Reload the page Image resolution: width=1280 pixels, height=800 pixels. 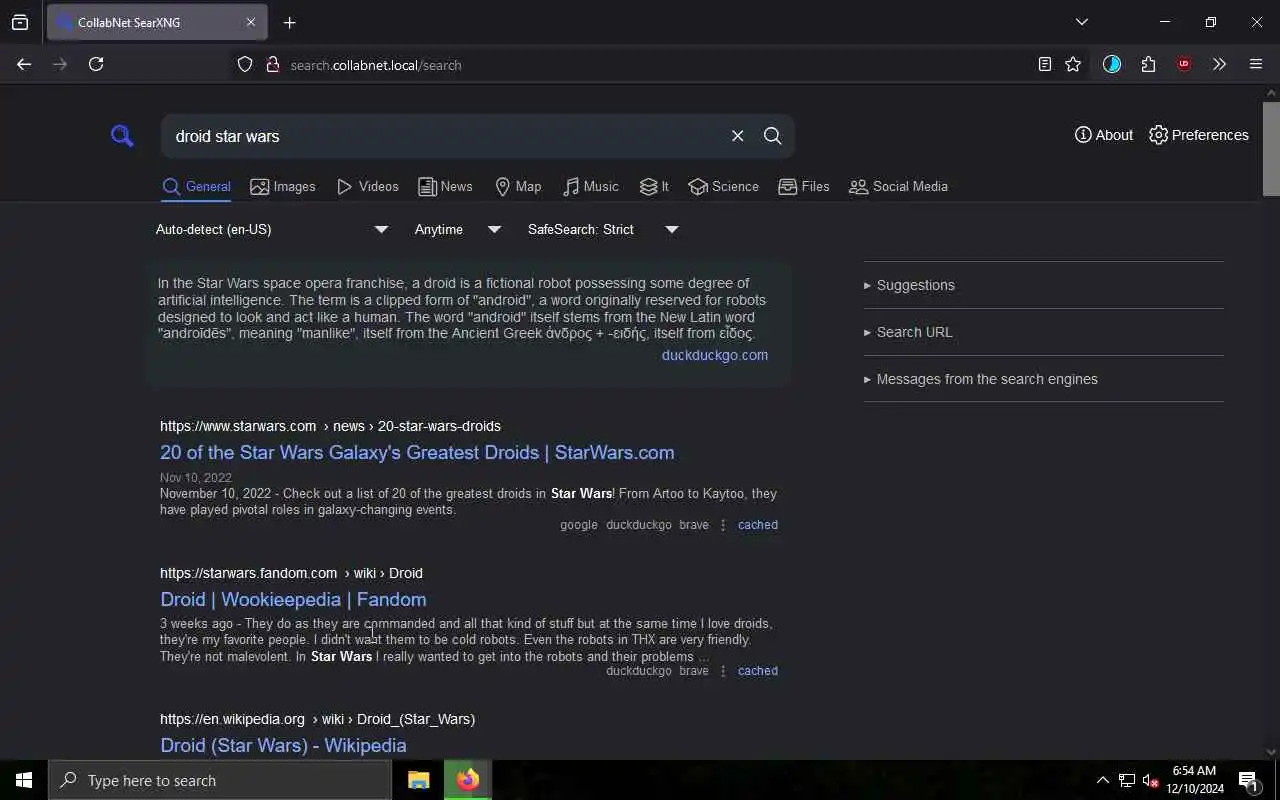(x=96, y=64)
